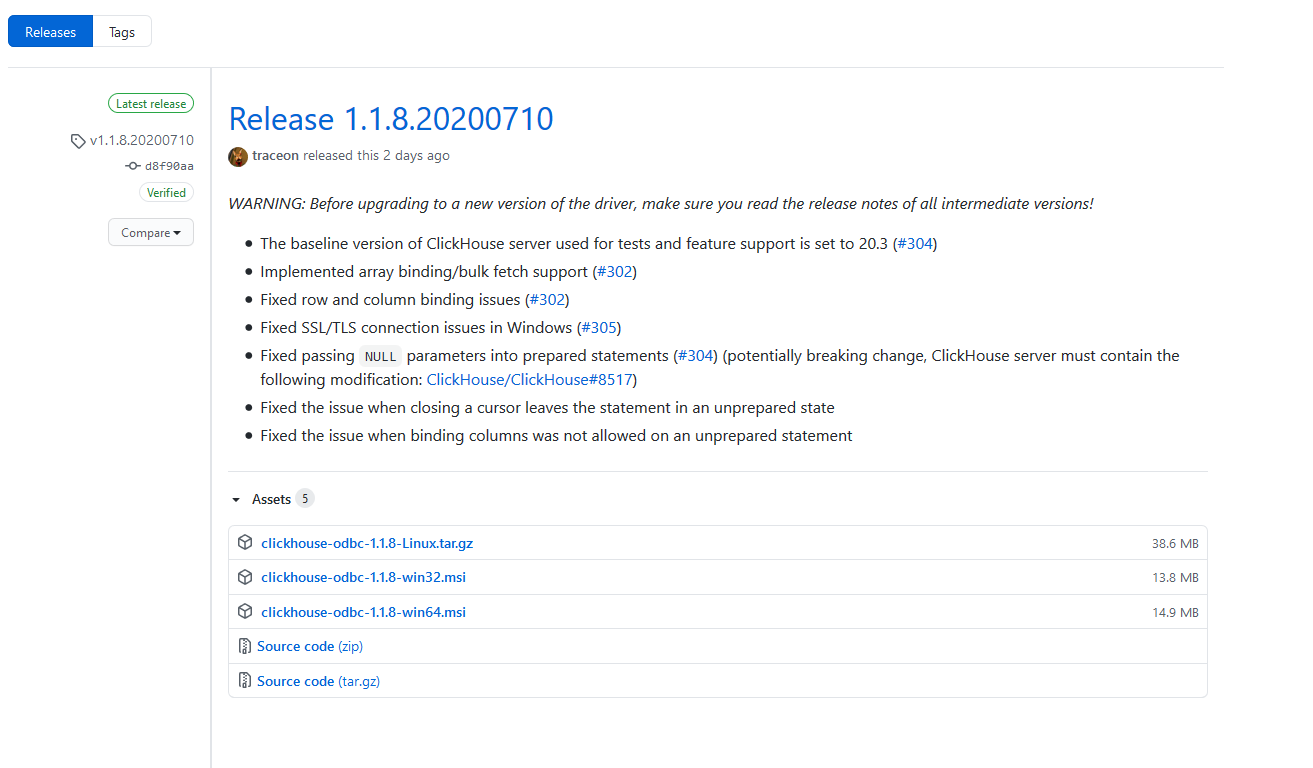
Task: Click the archive icon beside Source code (zip)
Action: 245,646
